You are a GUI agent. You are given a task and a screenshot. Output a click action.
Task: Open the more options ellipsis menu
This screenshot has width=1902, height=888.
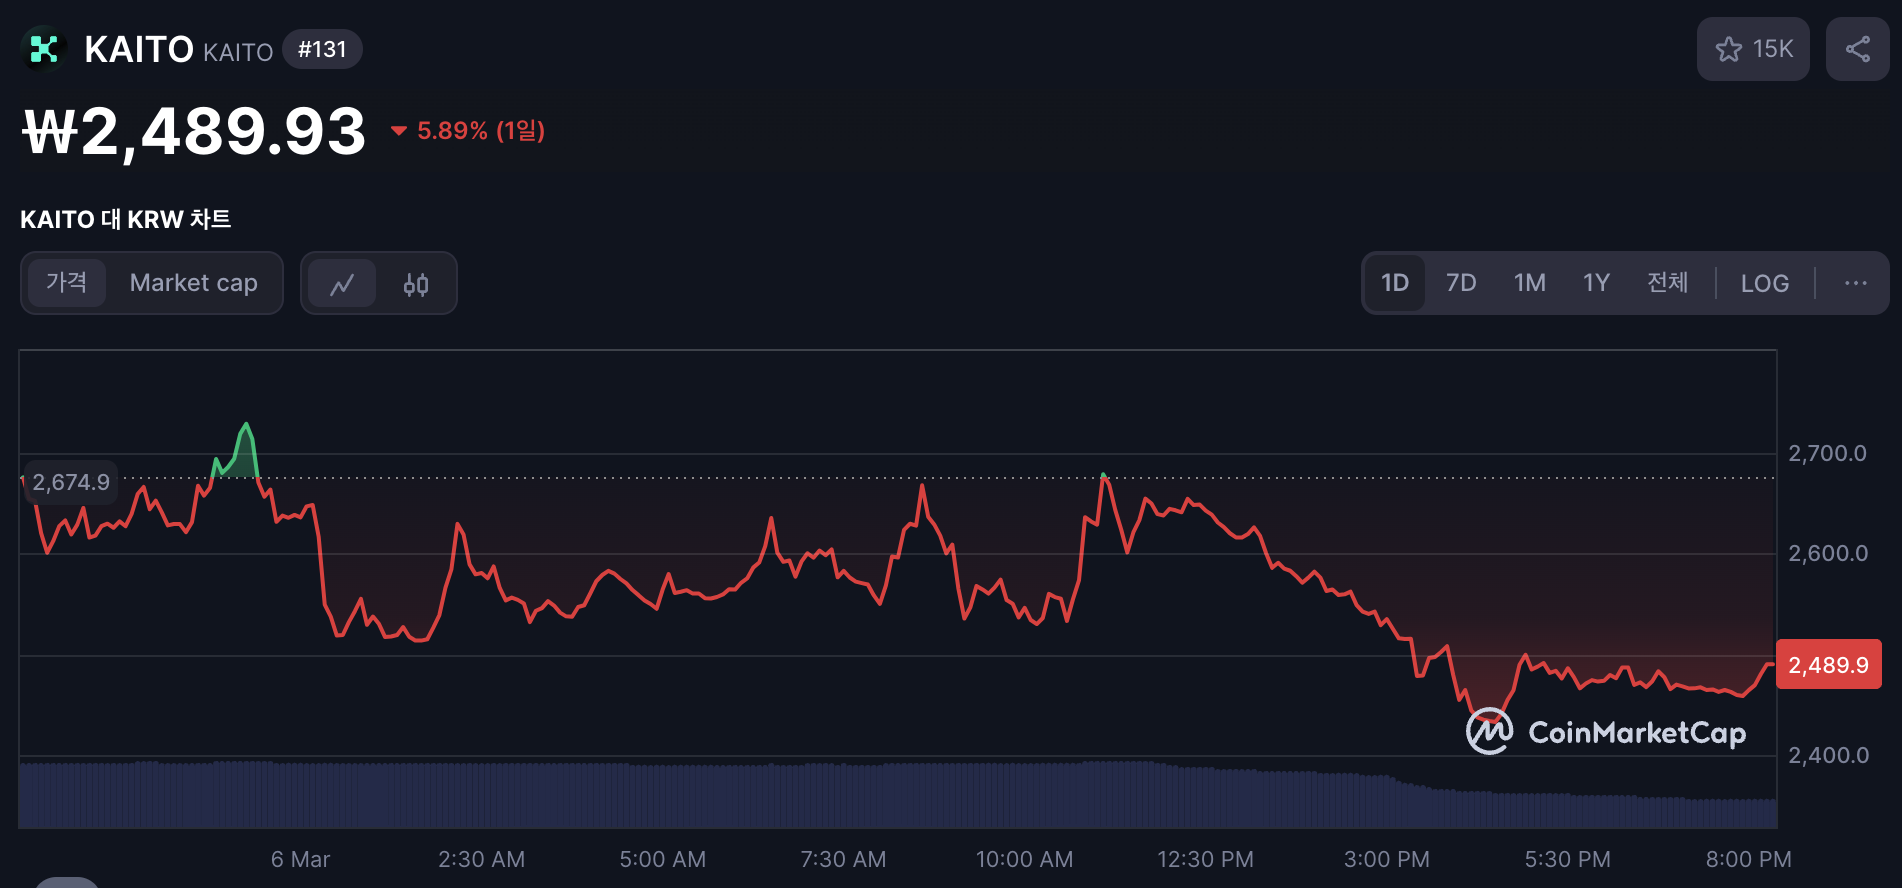tap(1856, 283)
